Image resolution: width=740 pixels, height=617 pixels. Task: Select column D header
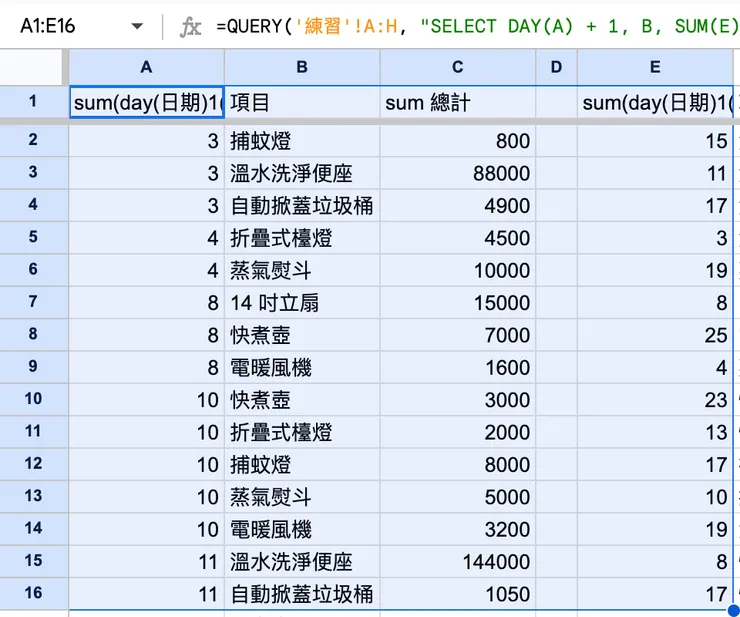(556, 67)
